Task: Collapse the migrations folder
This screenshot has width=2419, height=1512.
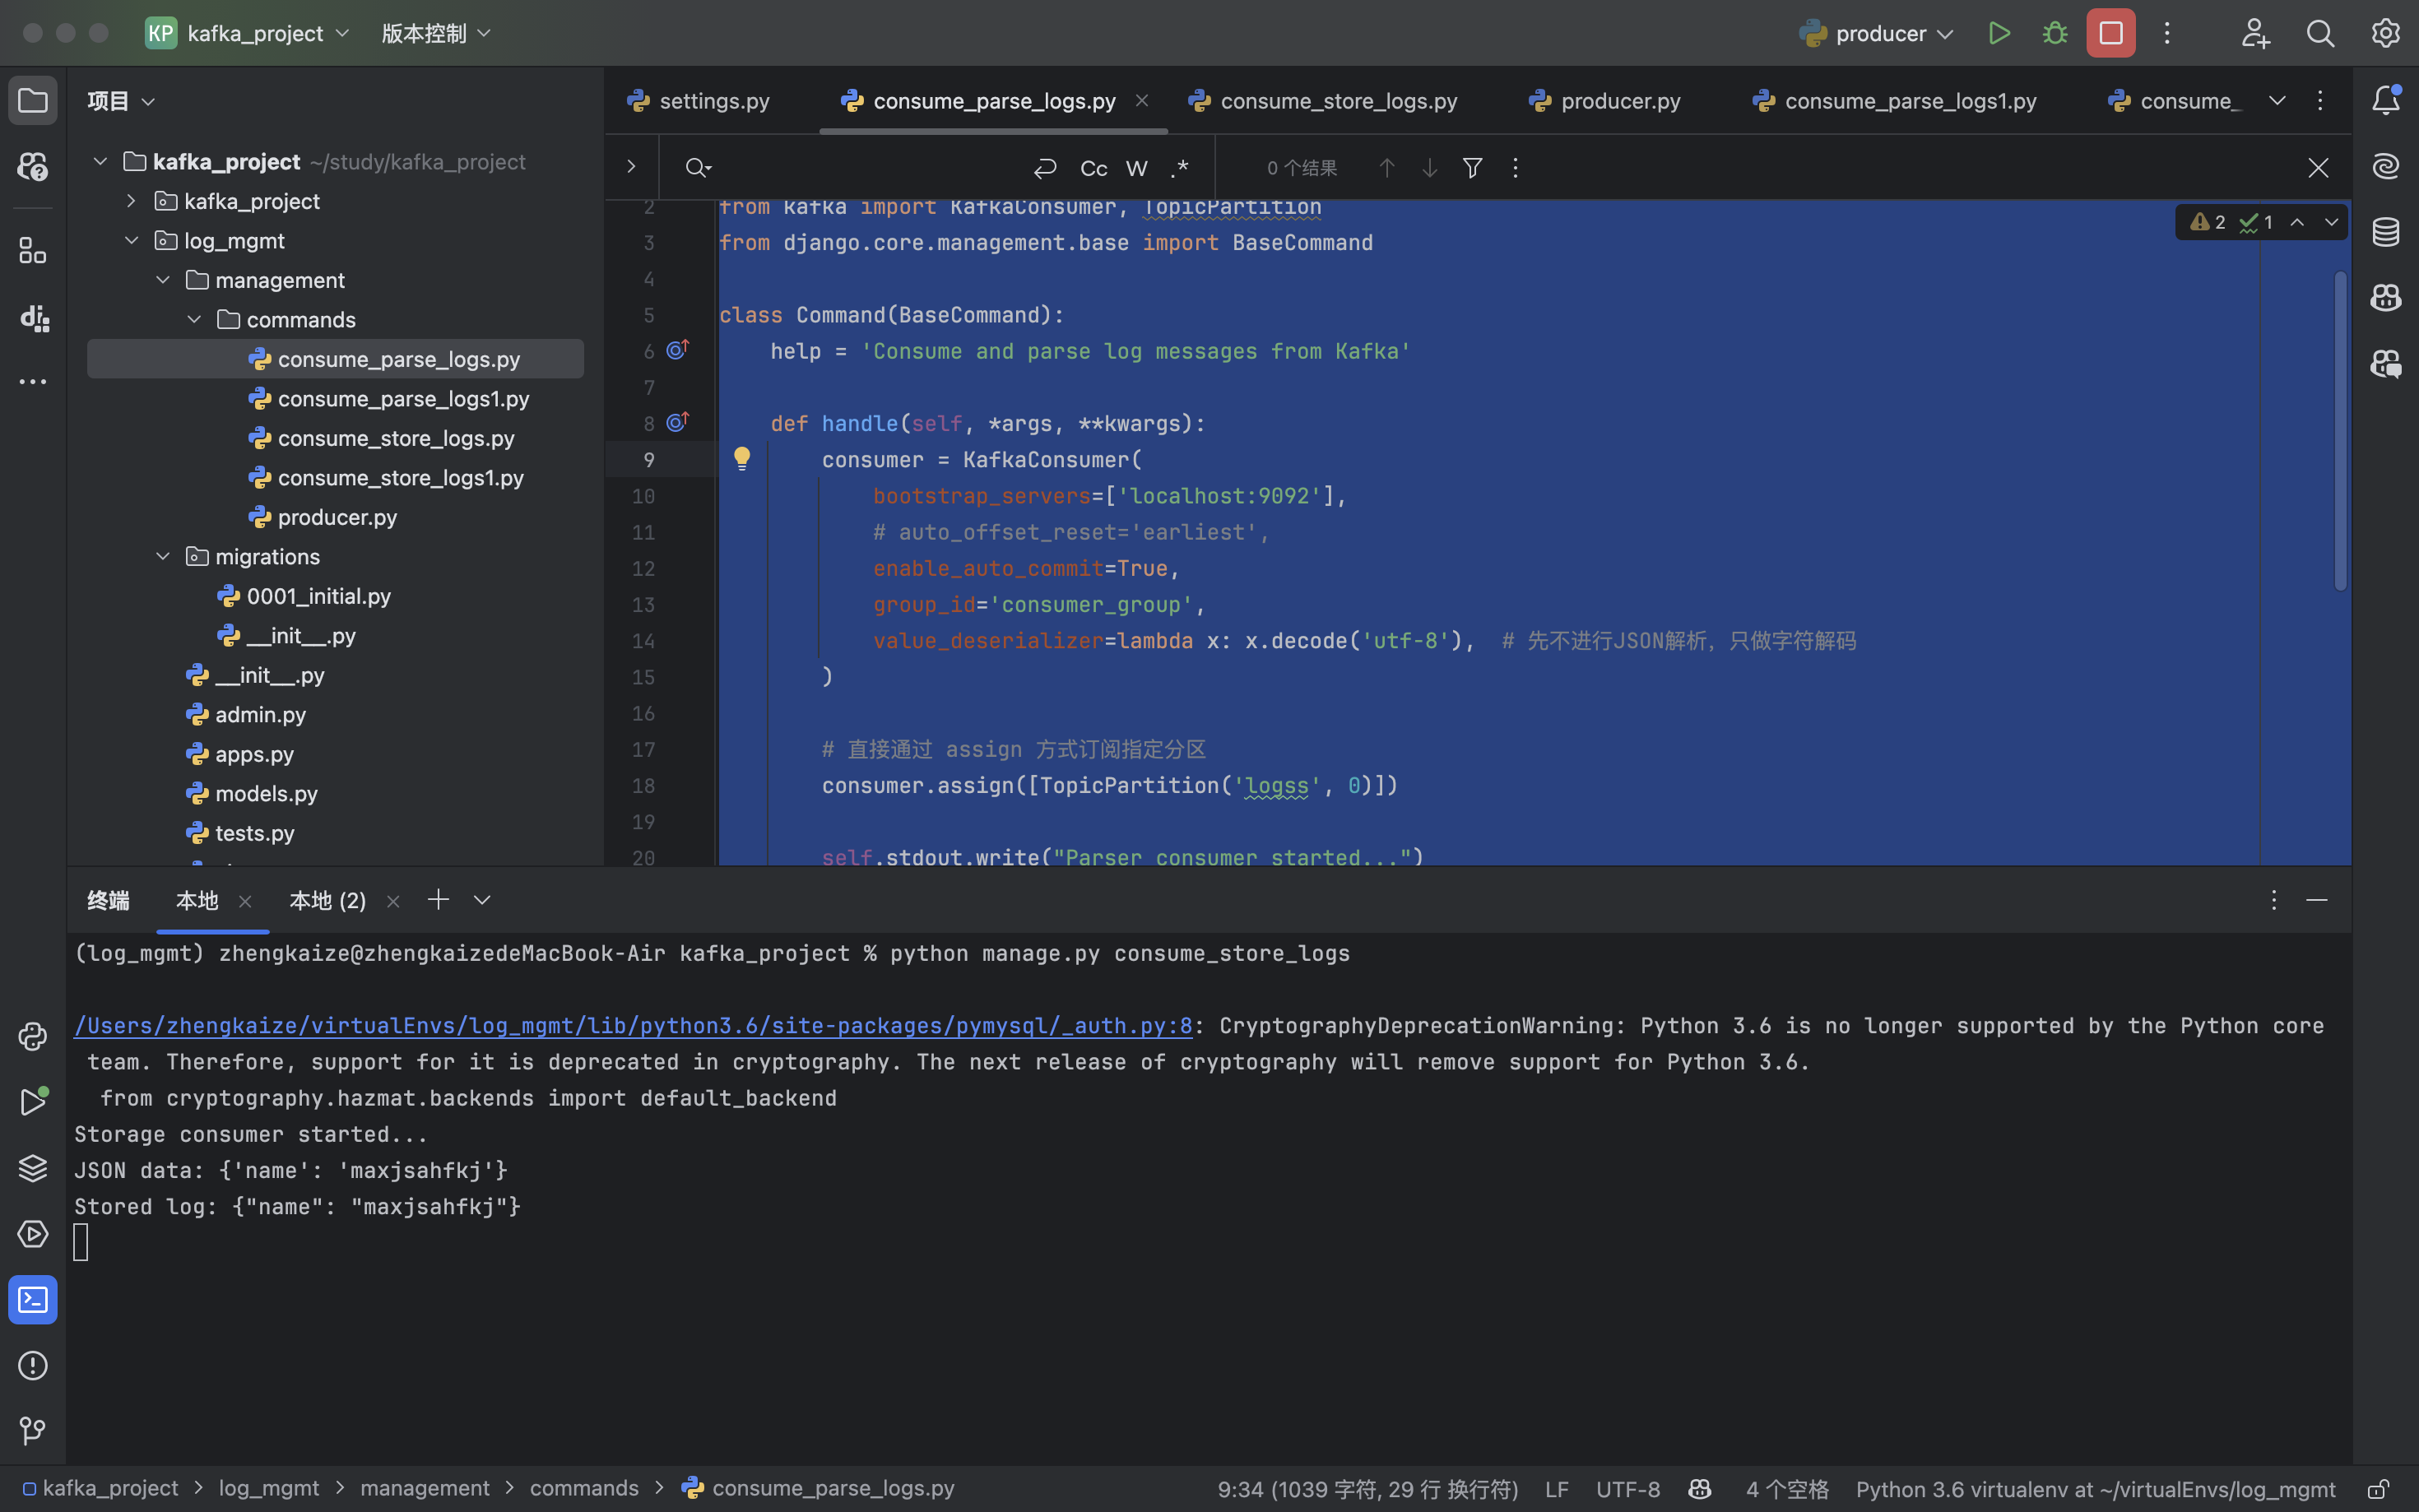Action: click(x=163, y=557)
